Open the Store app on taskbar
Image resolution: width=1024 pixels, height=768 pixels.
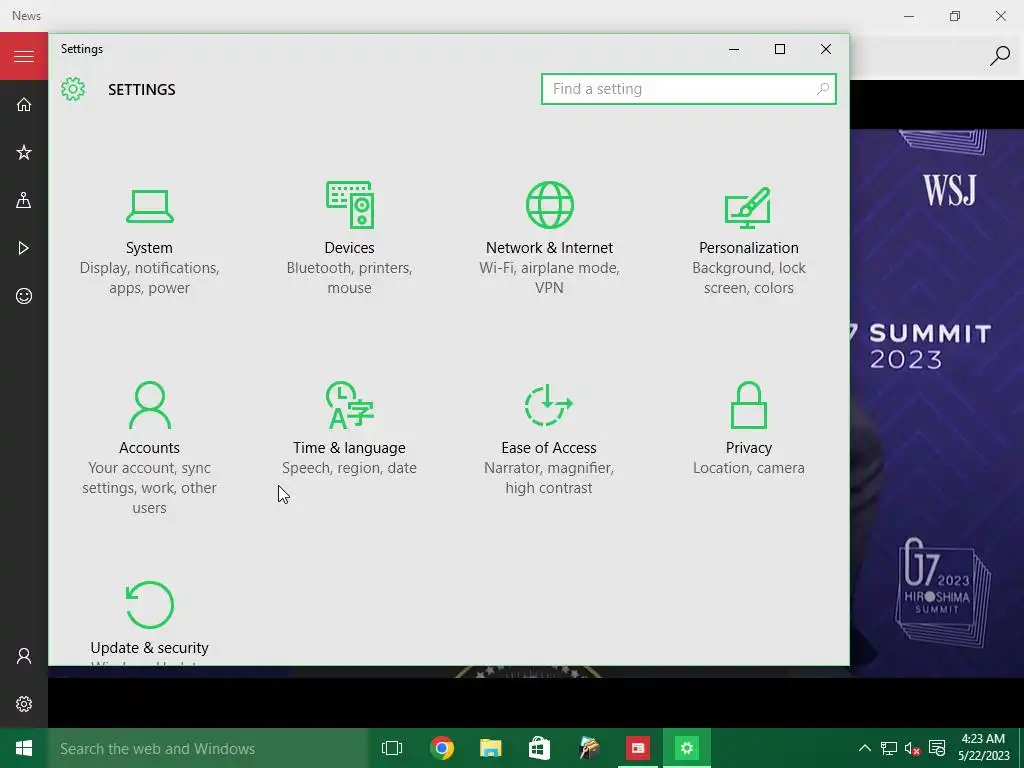pyautogui.click(x=539, y=748)
